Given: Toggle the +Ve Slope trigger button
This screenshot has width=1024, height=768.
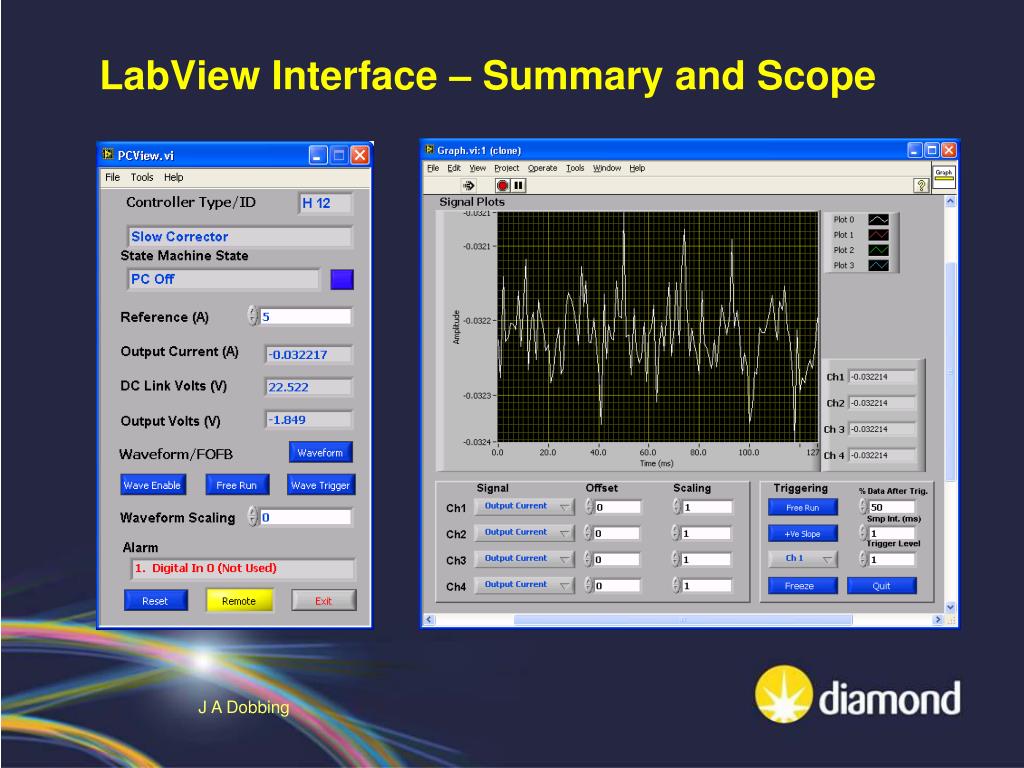Looking at the screenshot, I should pyautogui.click(x=803, y=534).
